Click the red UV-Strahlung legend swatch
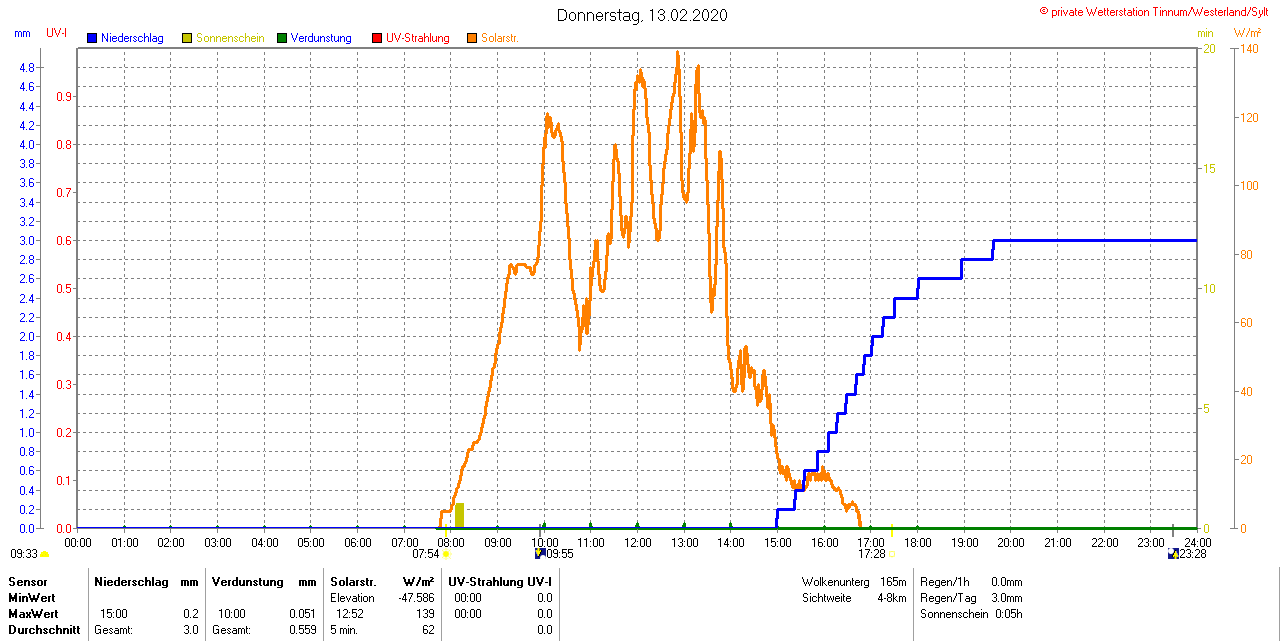1280x641 pixels. coord(377,38)
